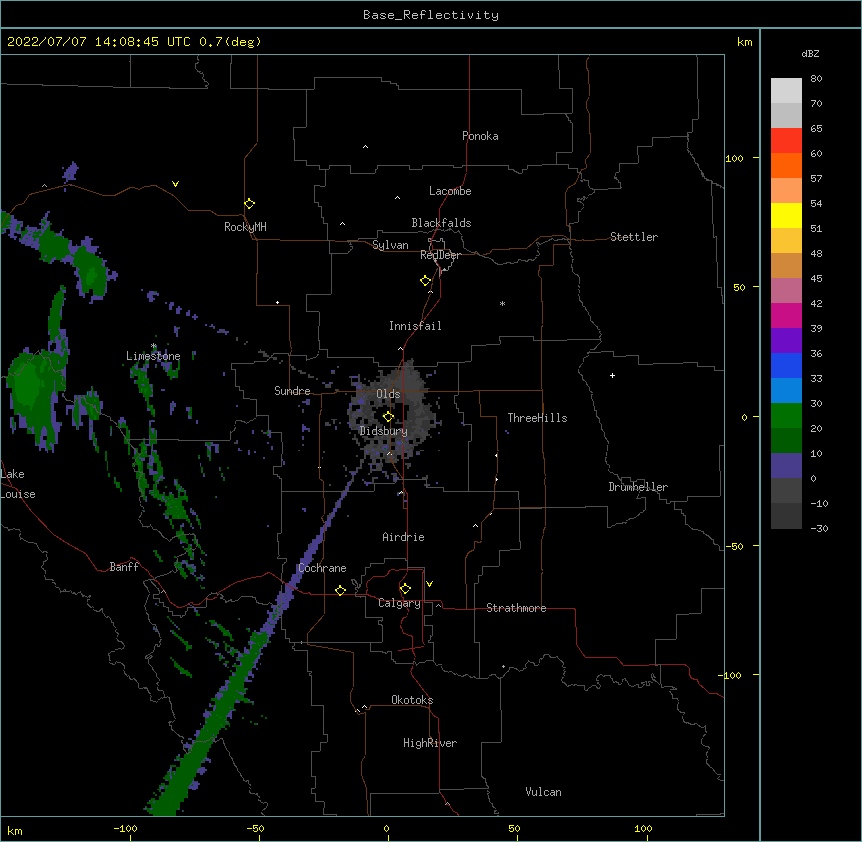Click the white asterisk above Limestone label

154,346
